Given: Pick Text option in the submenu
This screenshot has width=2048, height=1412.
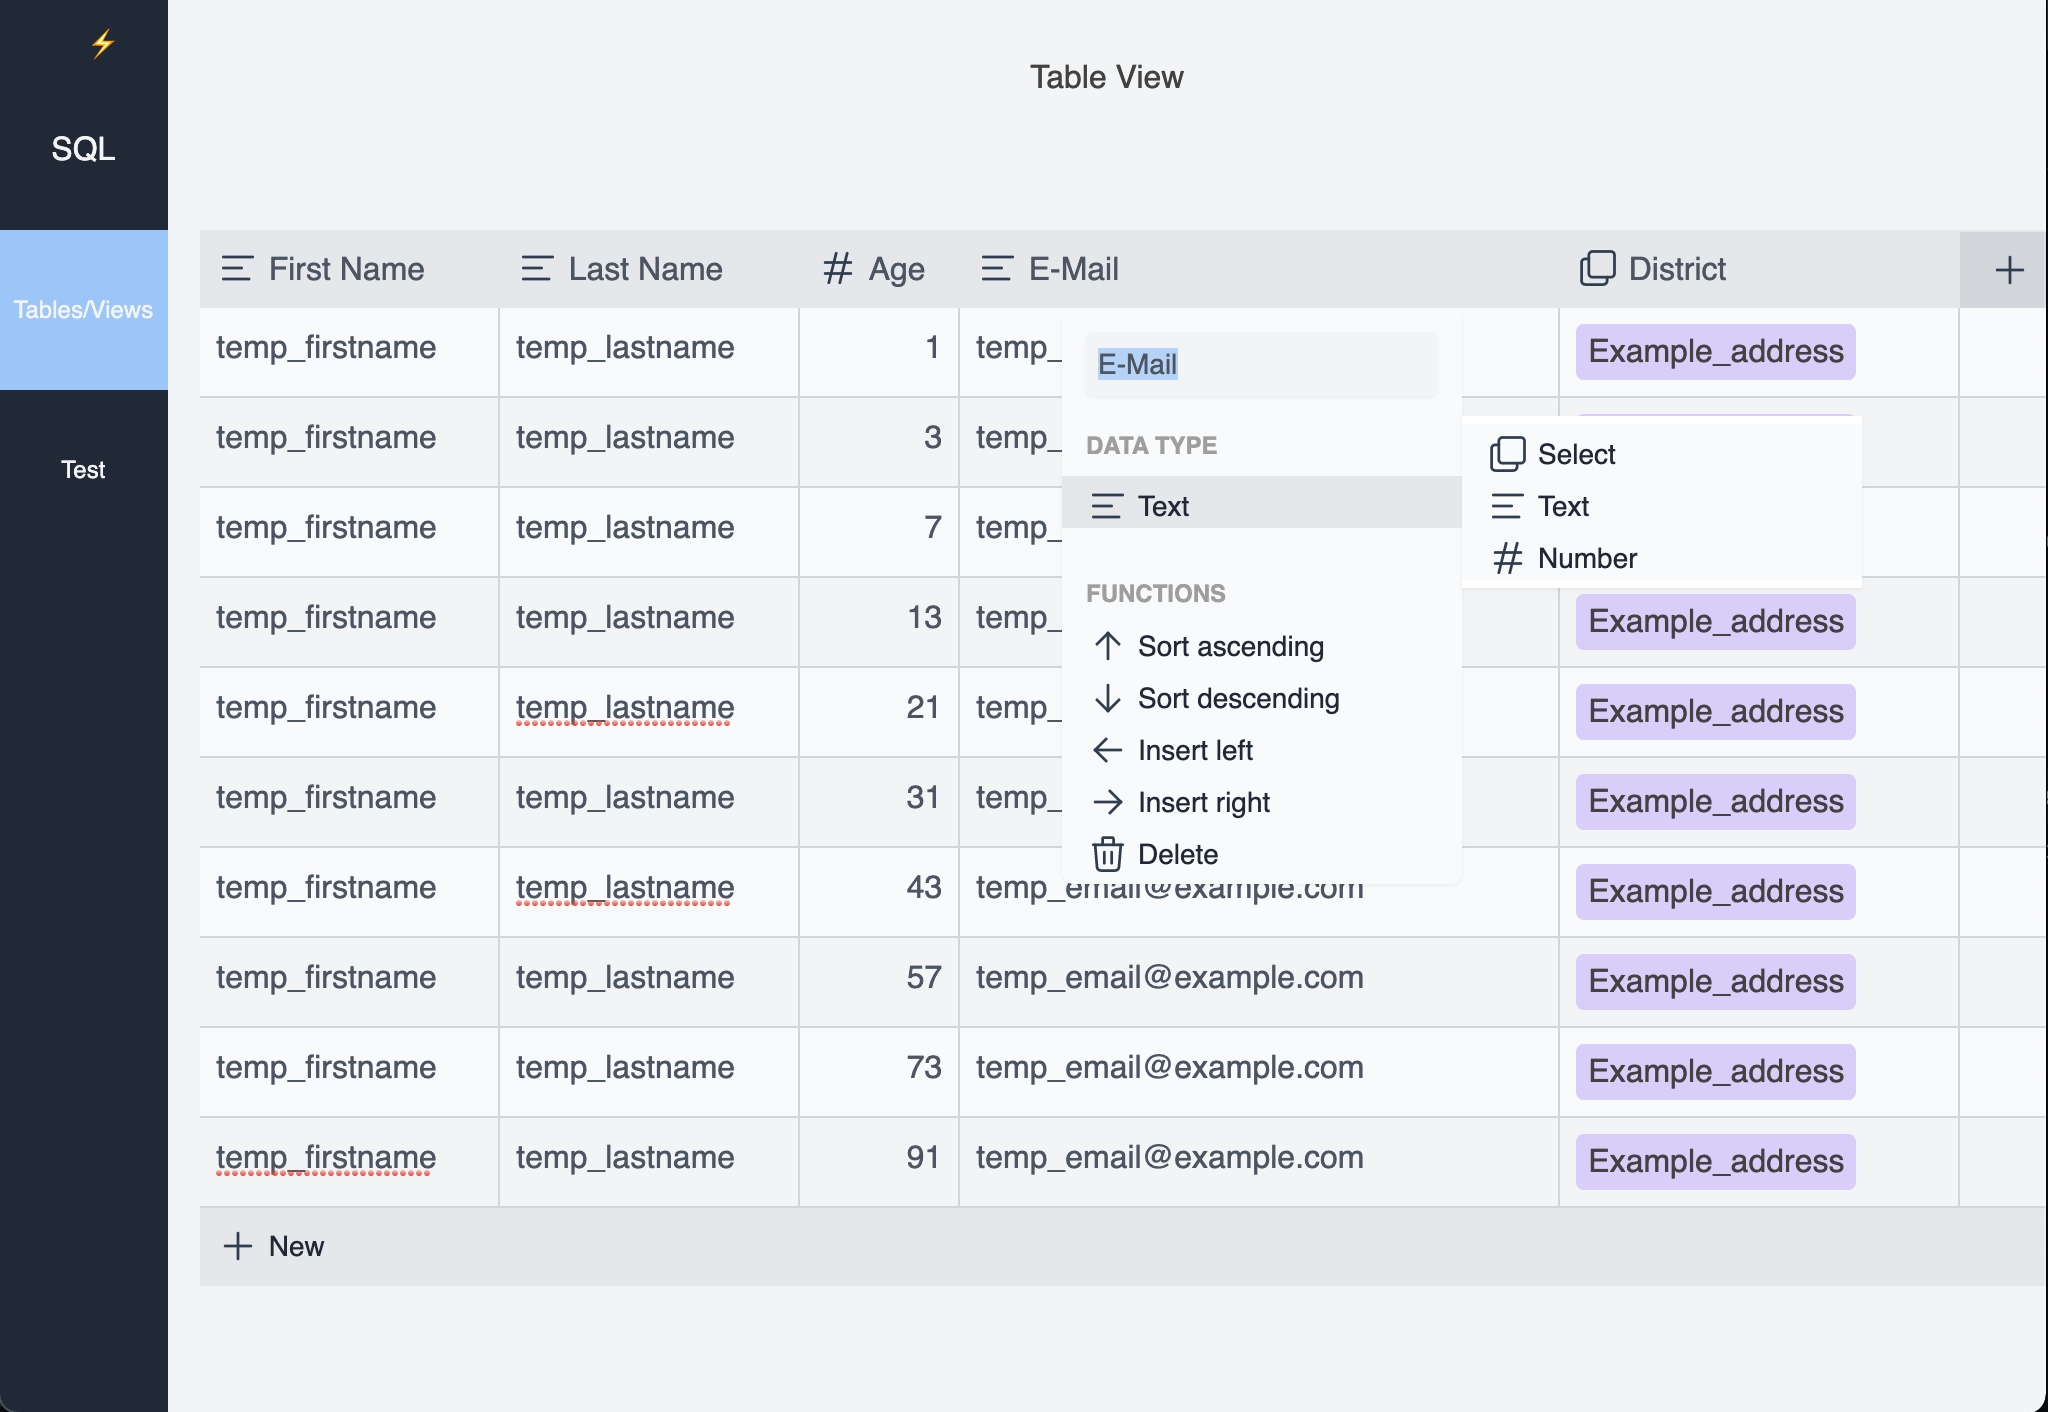Looking at the screenshot, I should click(1563, 506).
